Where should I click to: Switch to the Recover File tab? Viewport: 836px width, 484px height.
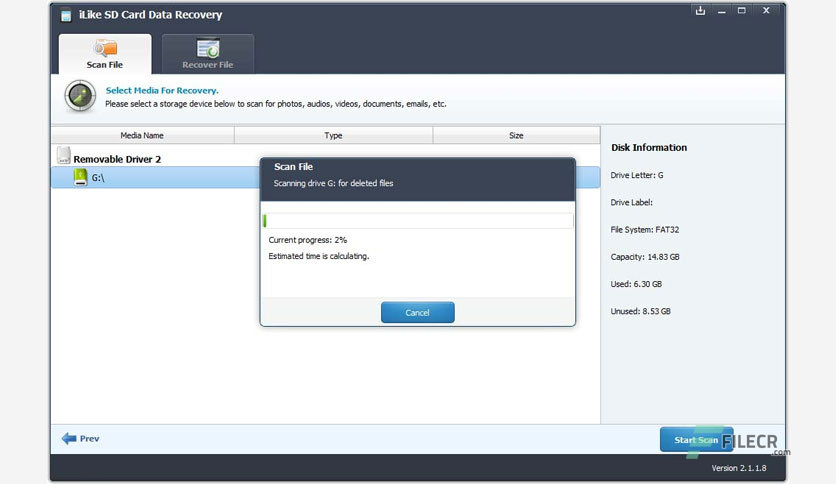[208, 54]
